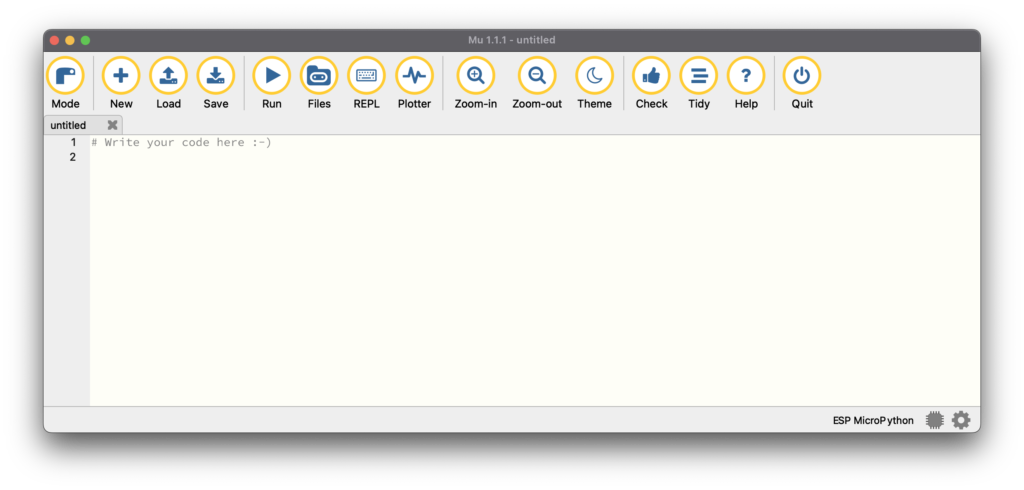Viewport: 1024px width, 490px height.
Task: Quit the Mu editor
Action: 802,83
